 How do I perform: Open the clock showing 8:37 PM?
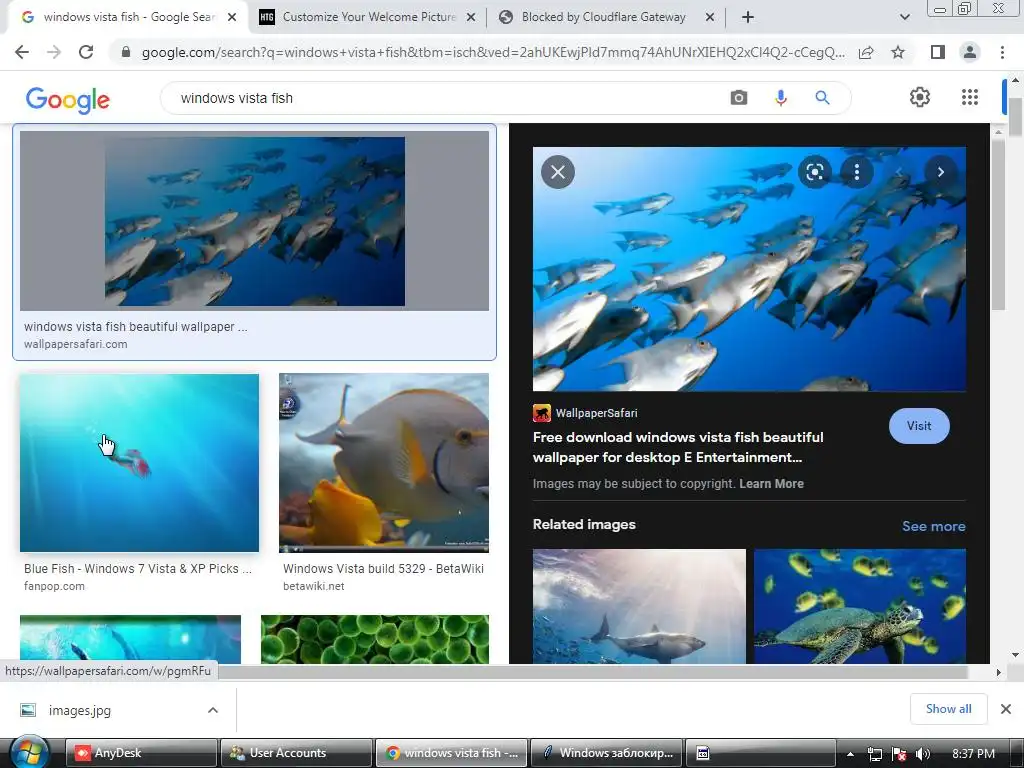tap(974, 754)
